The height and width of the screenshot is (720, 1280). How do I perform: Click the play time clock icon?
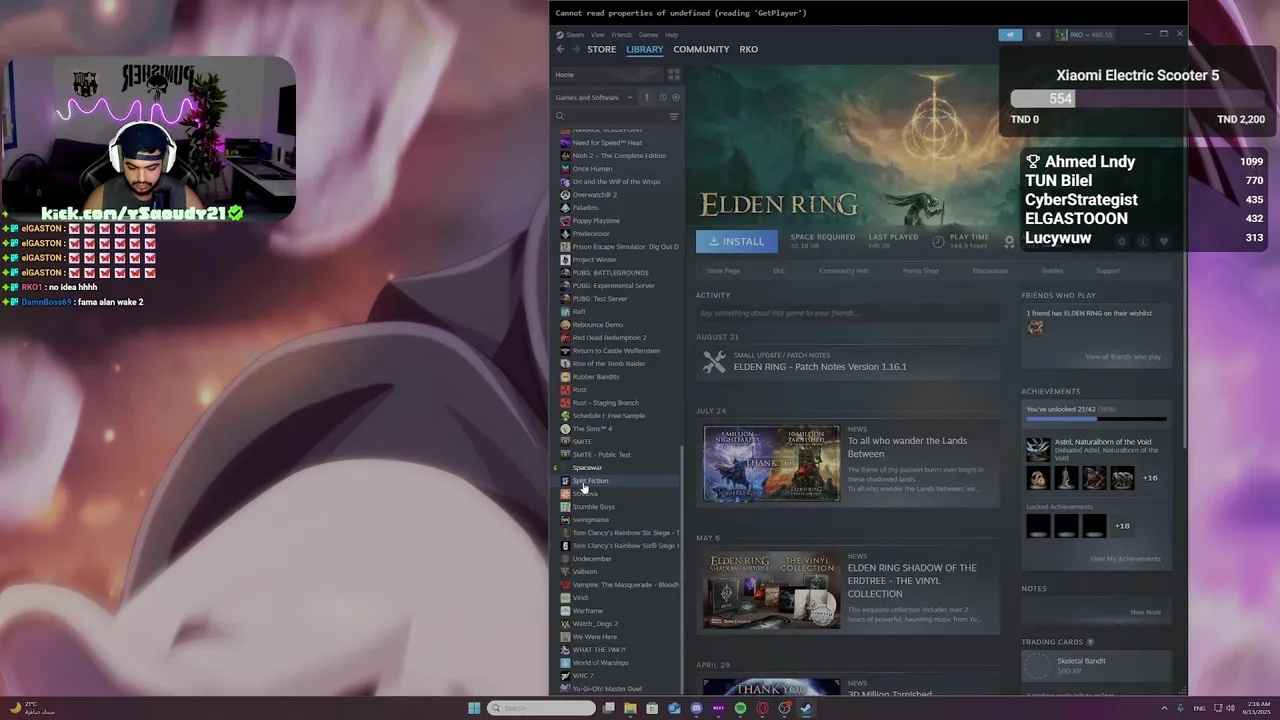point(938,241)
